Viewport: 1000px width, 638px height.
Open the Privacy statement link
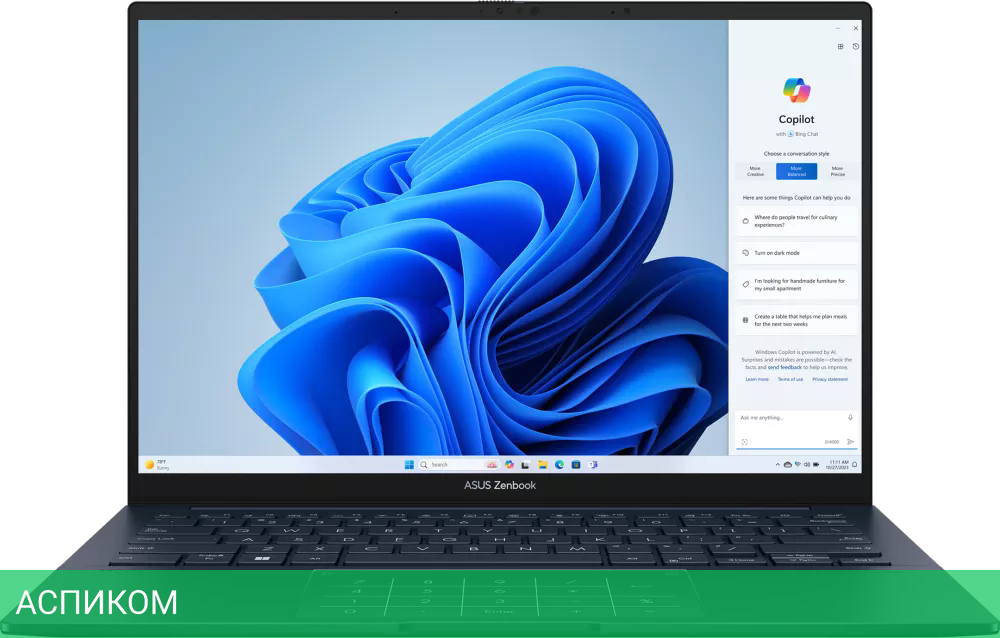coord(830,380)
